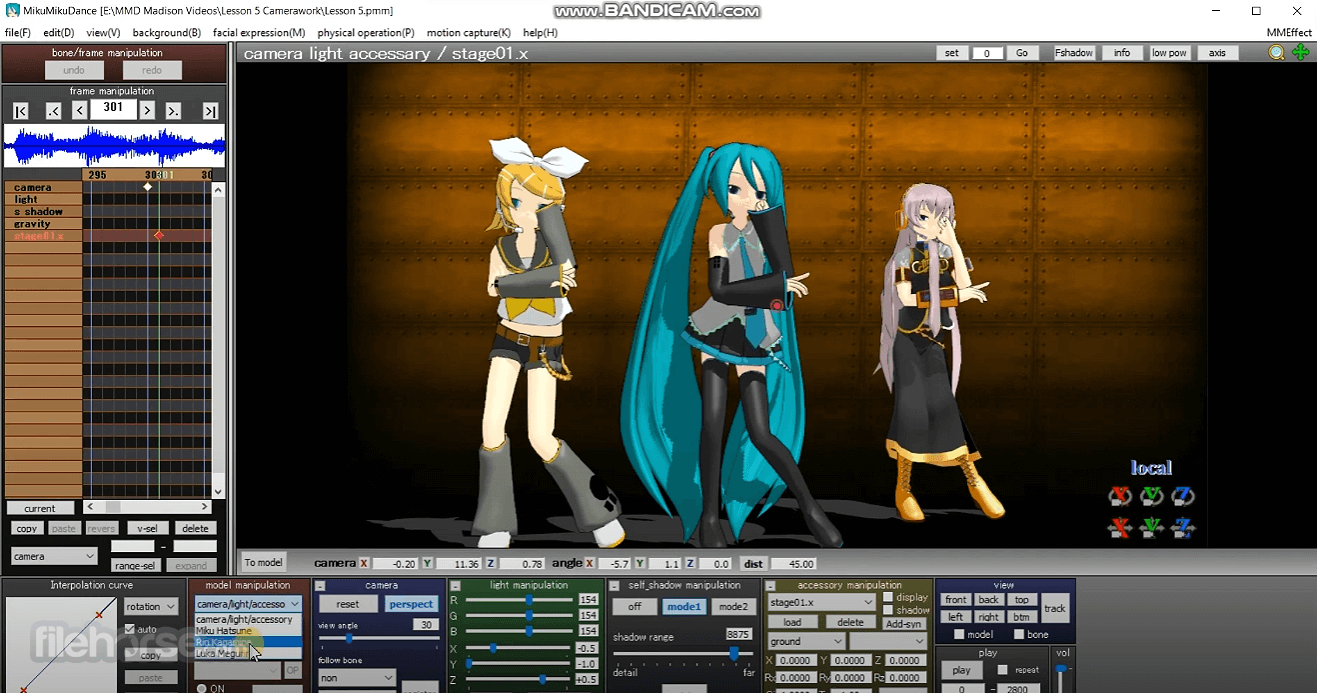Open the edit(D) menu
The image size is (1317, 693).
click(59, 33)
